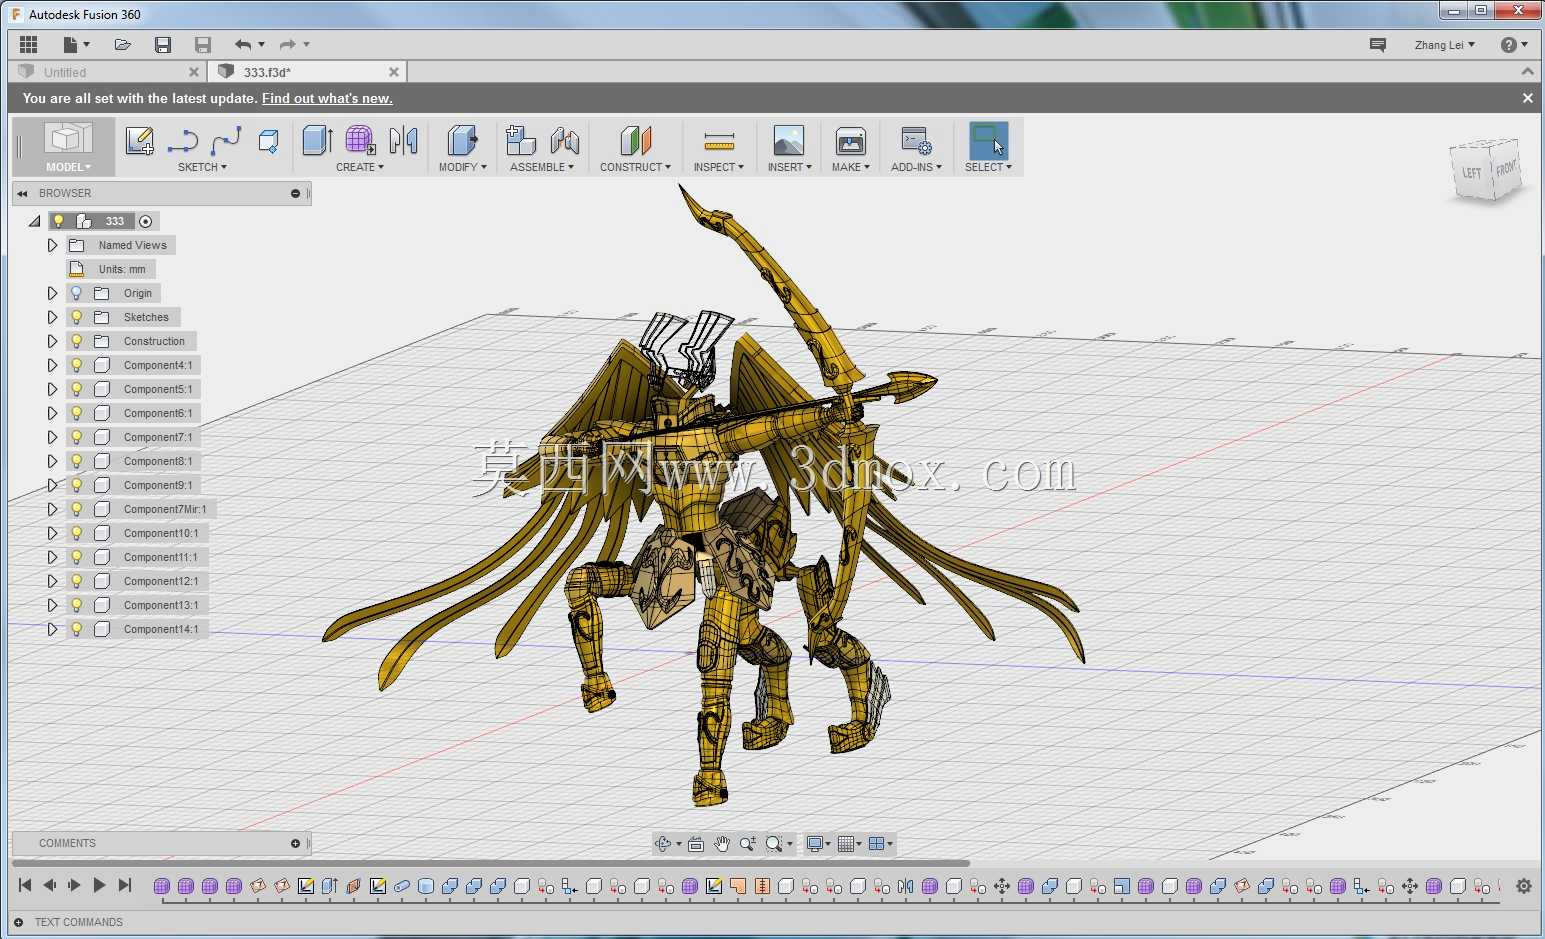
Task: Click the Undo arrow icon
Action: click(x=243, y=44)
